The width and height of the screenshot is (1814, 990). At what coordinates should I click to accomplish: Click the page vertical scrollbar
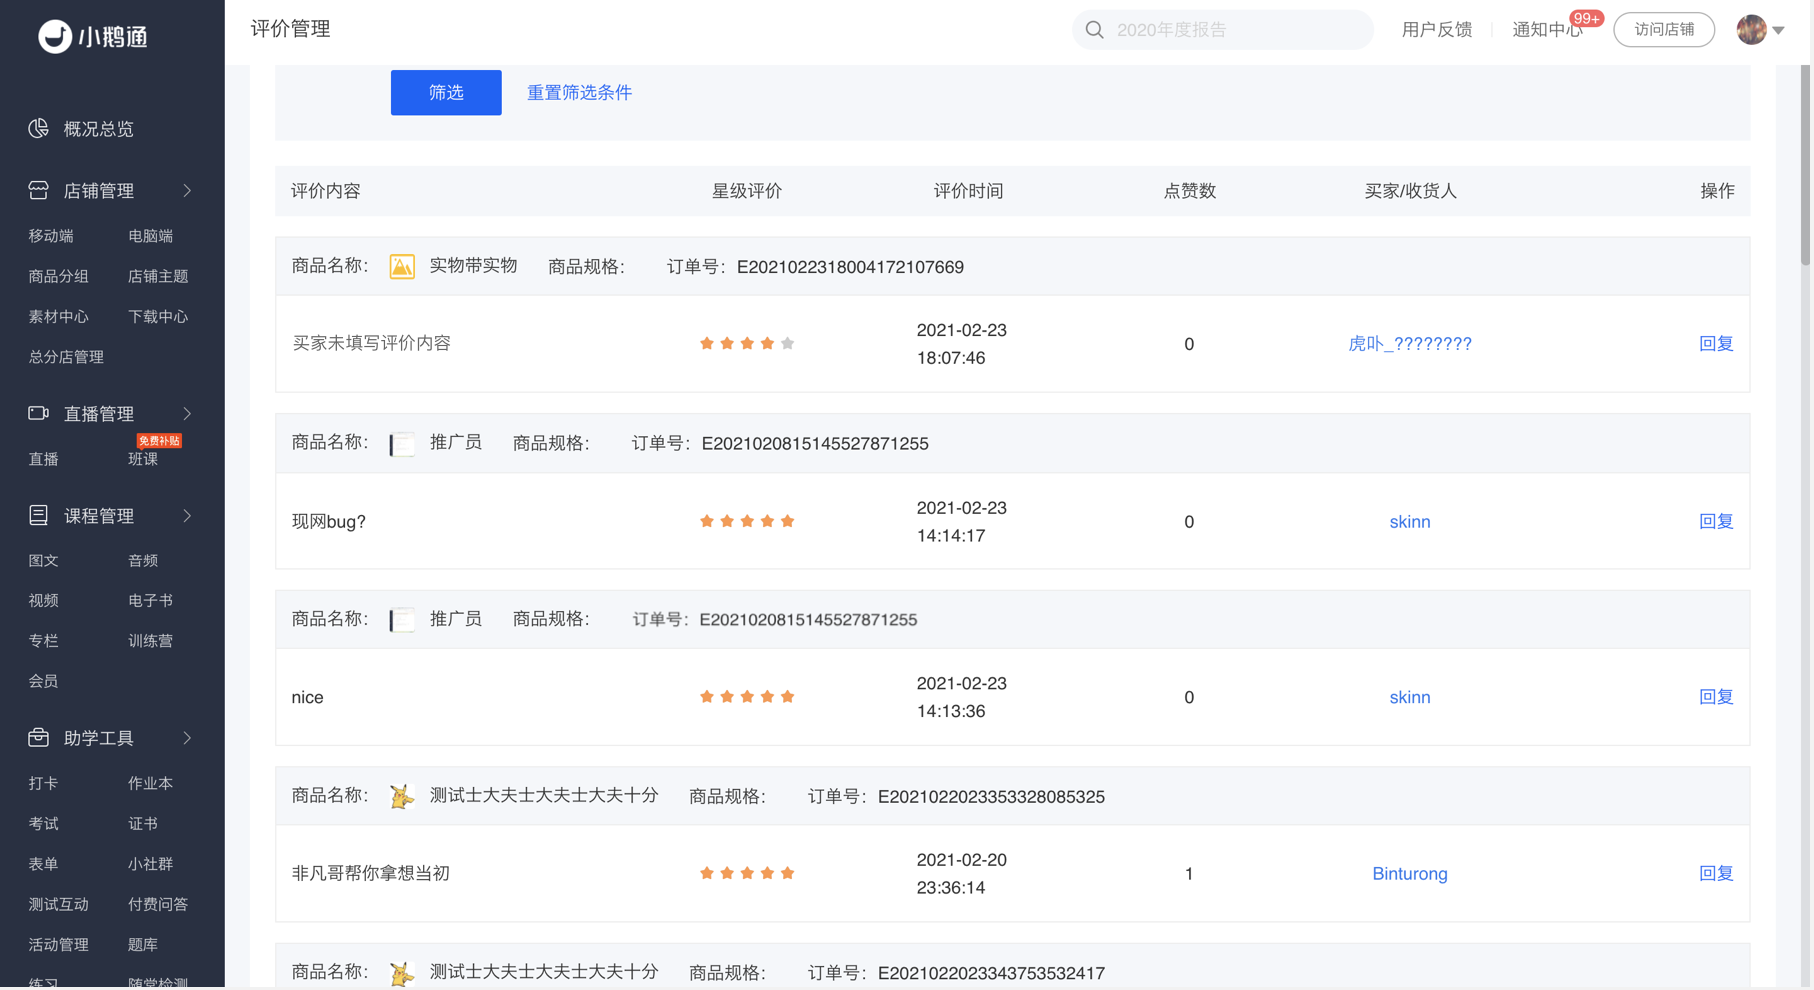pos(1806,165)
